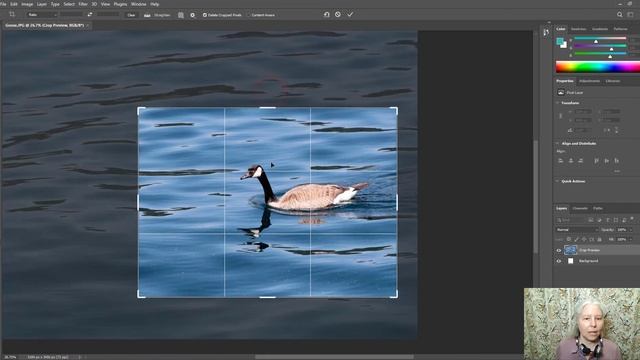Open the crop Ratio preset dropdown
640x360 pixels.
point(42,15)
